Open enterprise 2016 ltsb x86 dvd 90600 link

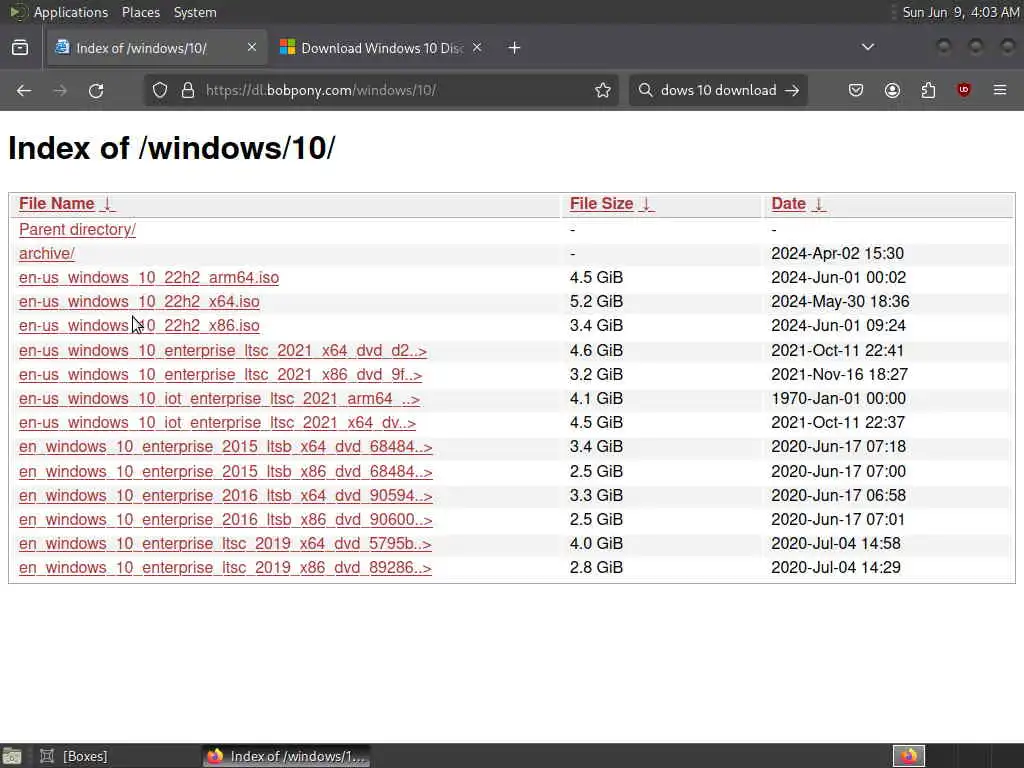[x=225, y=520]
